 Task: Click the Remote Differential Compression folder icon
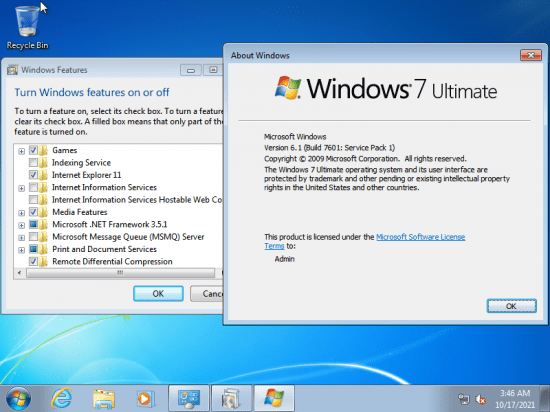pos(43,262)
